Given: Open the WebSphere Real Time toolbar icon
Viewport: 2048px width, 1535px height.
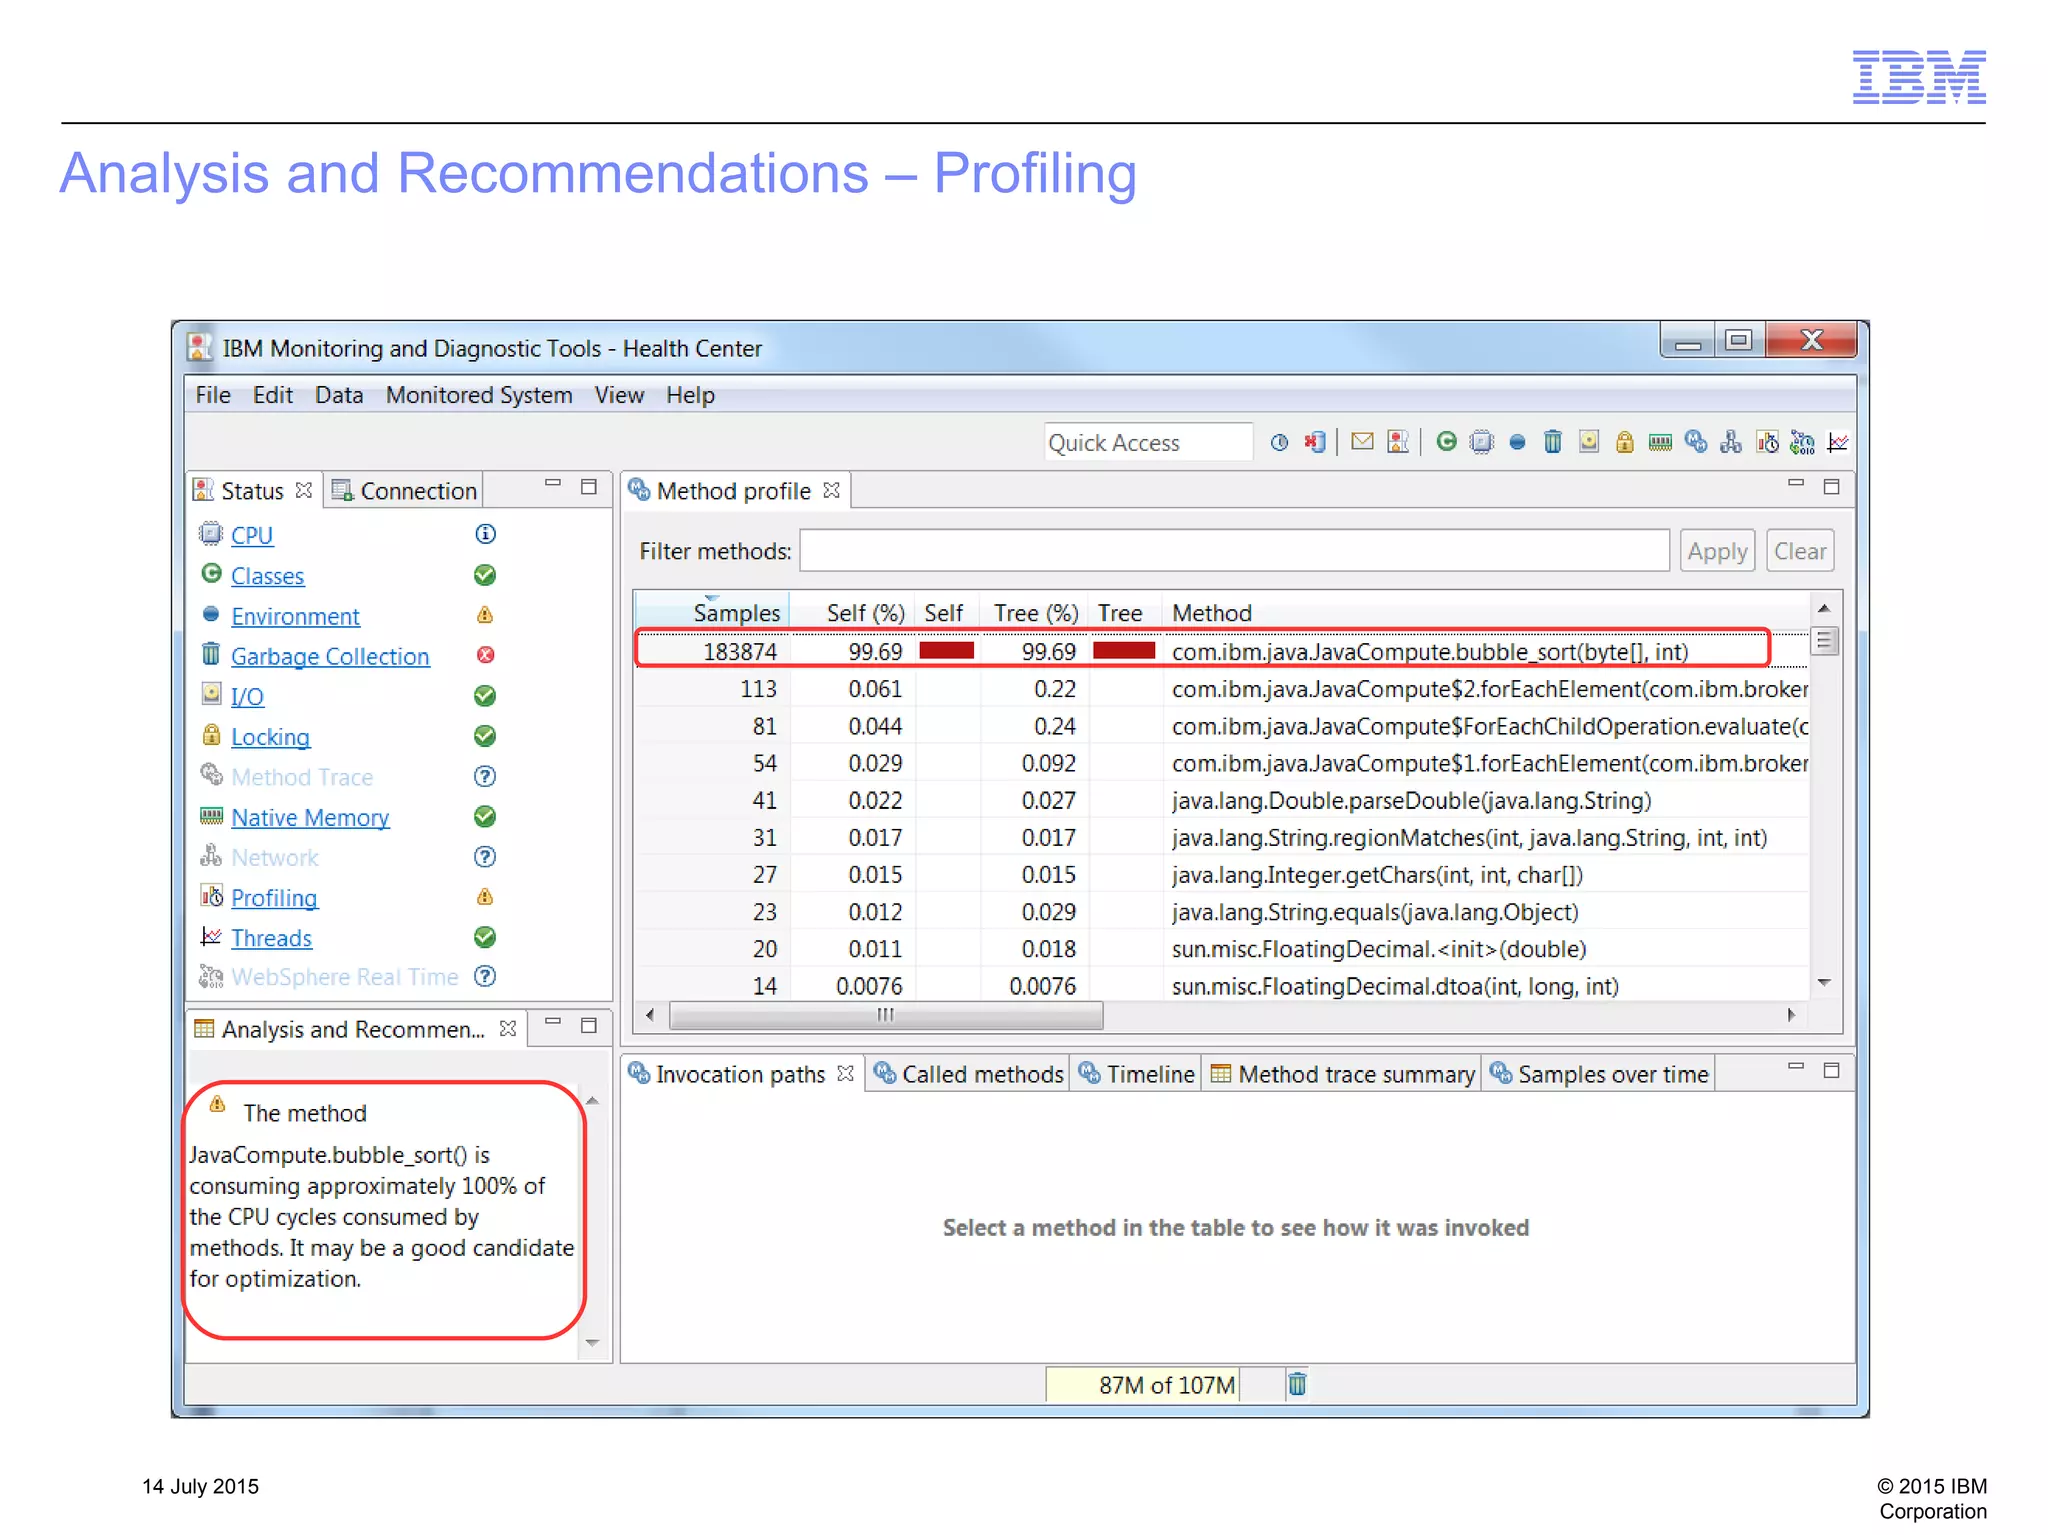Looking at the screenshot, I should 1803,442.
